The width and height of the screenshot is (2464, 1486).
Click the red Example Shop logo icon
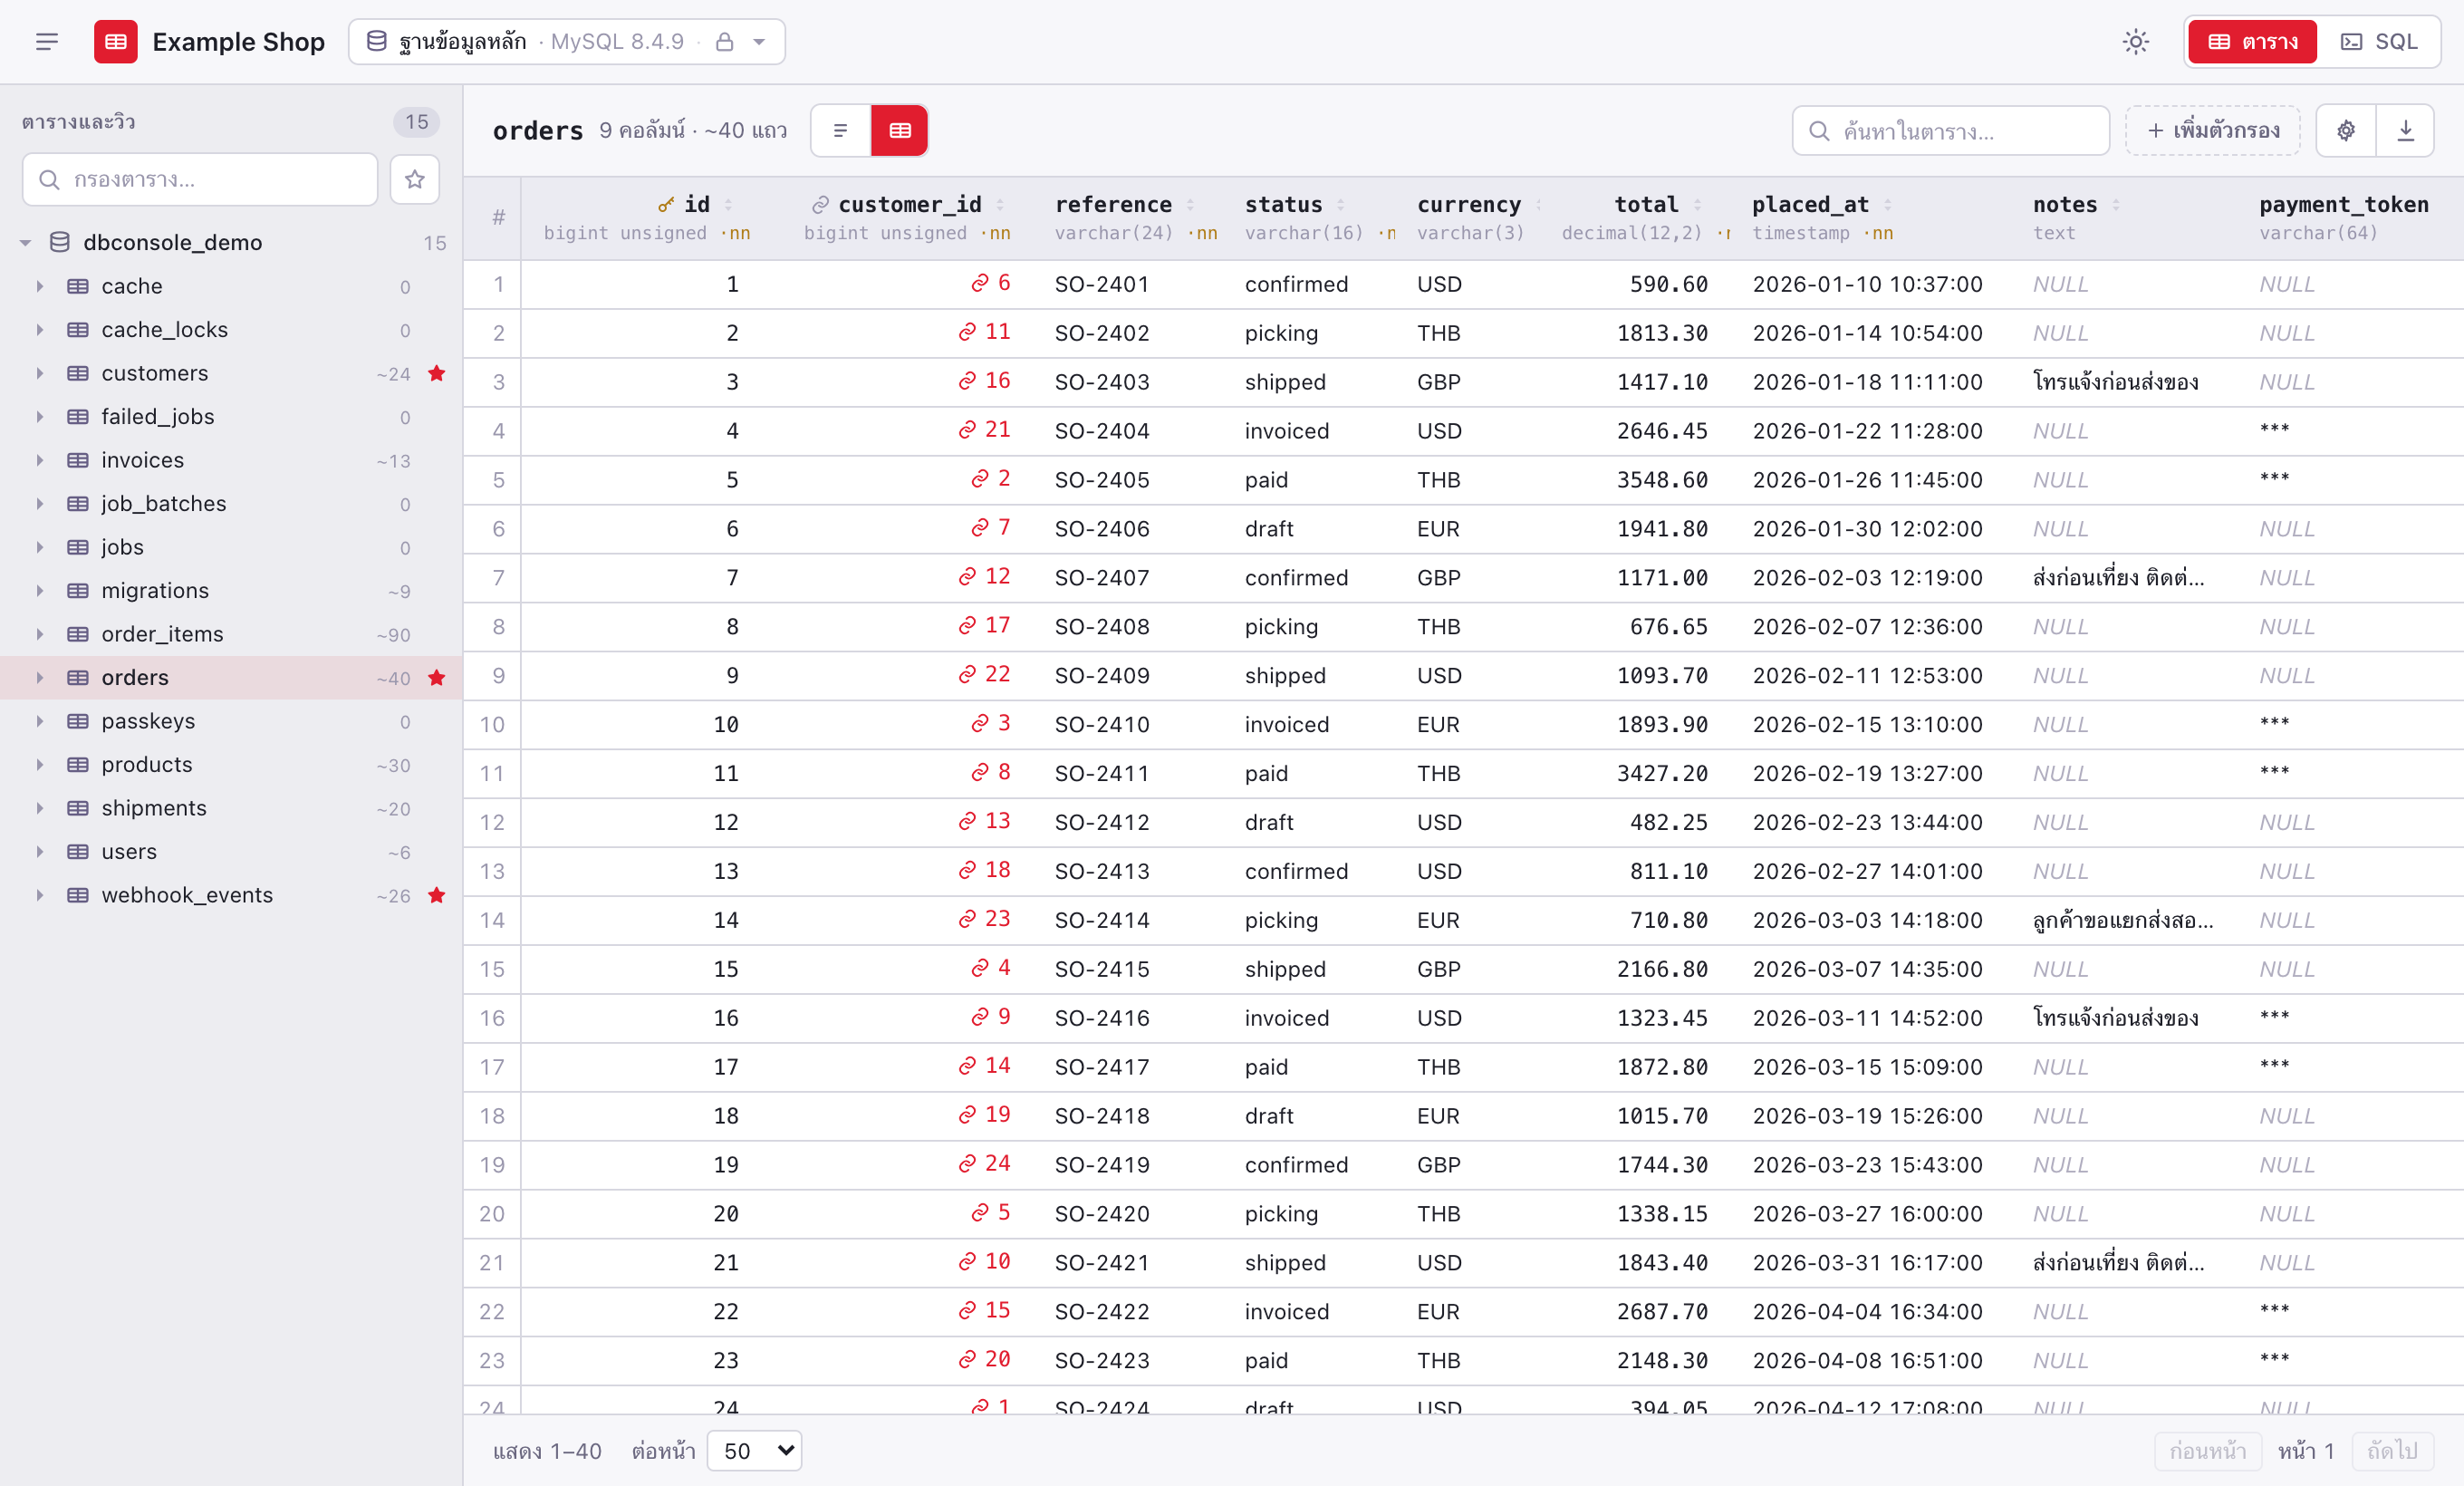pyautogui.click(x=115, y=42)
